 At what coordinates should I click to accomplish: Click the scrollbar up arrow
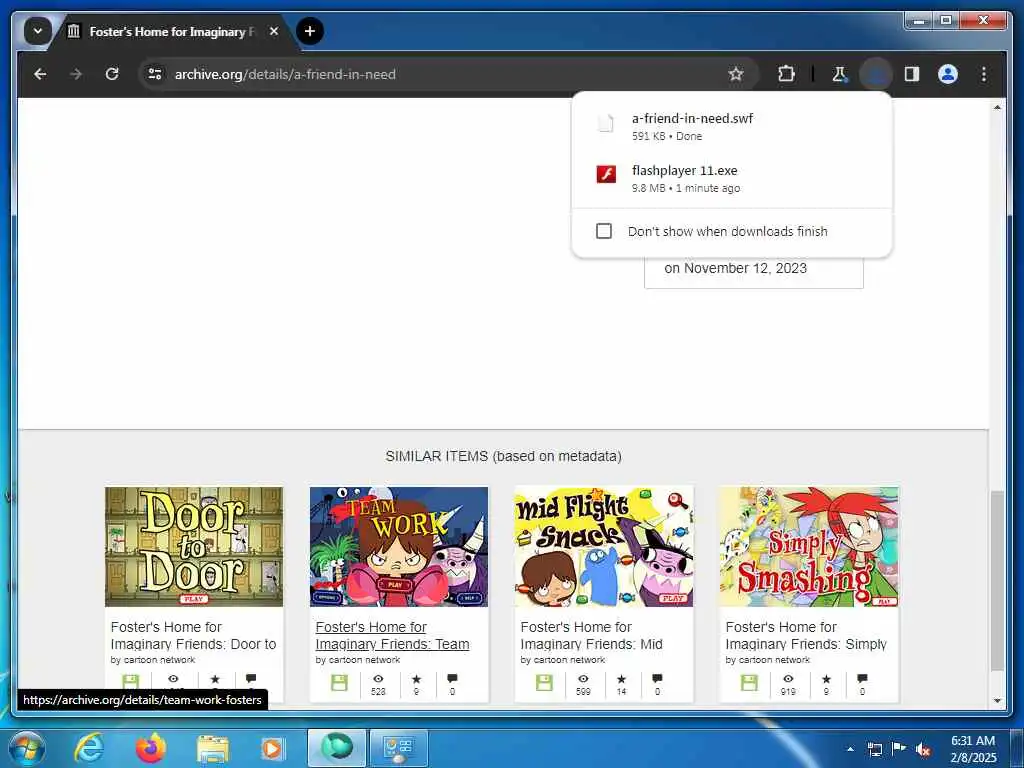997,106
